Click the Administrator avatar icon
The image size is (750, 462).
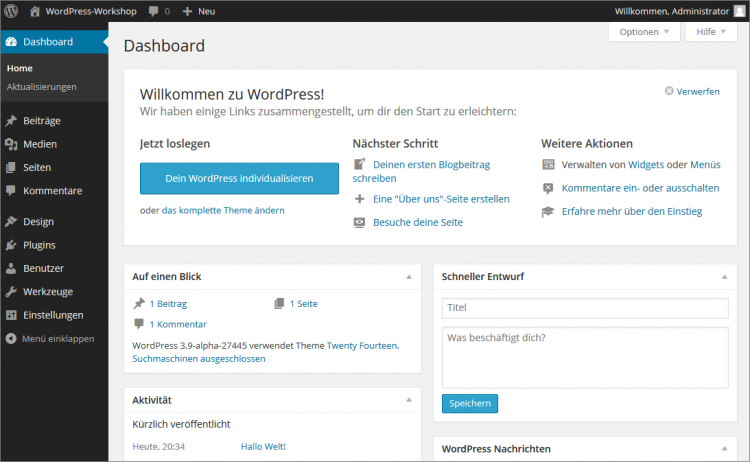739,10
